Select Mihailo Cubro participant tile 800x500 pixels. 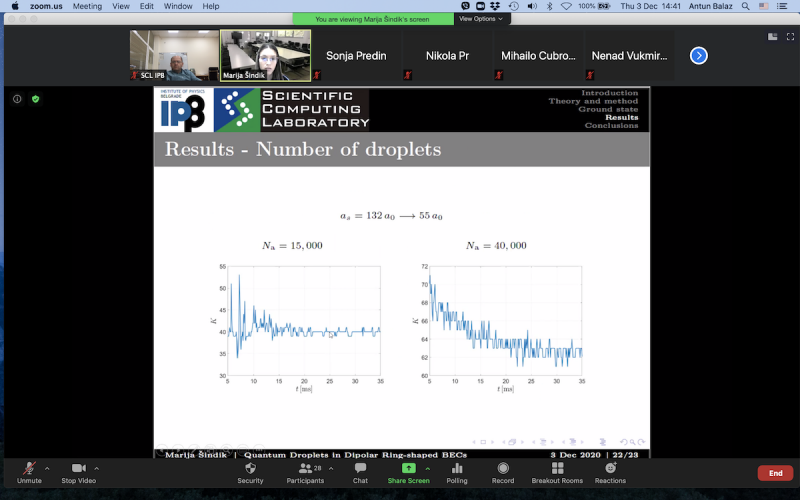point(538,55)
